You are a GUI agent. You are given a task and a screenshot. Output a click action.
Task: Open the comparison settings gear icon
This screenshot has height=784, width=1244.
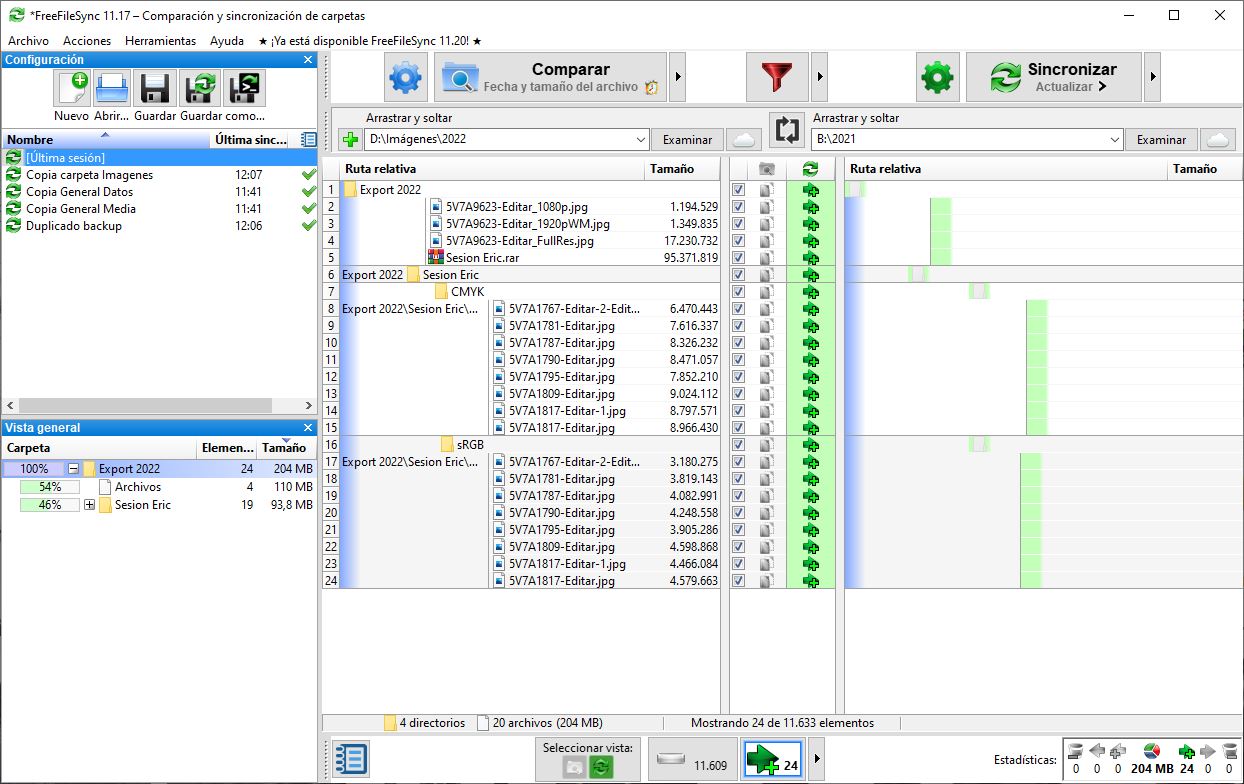tap(405, 77)
